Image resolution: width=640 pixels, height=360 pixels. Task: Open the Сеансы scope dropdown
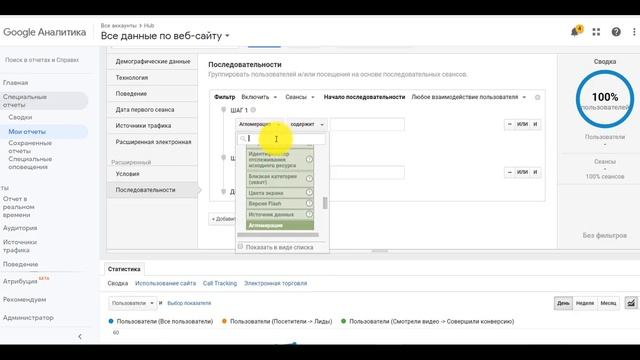tap(300, 97)
